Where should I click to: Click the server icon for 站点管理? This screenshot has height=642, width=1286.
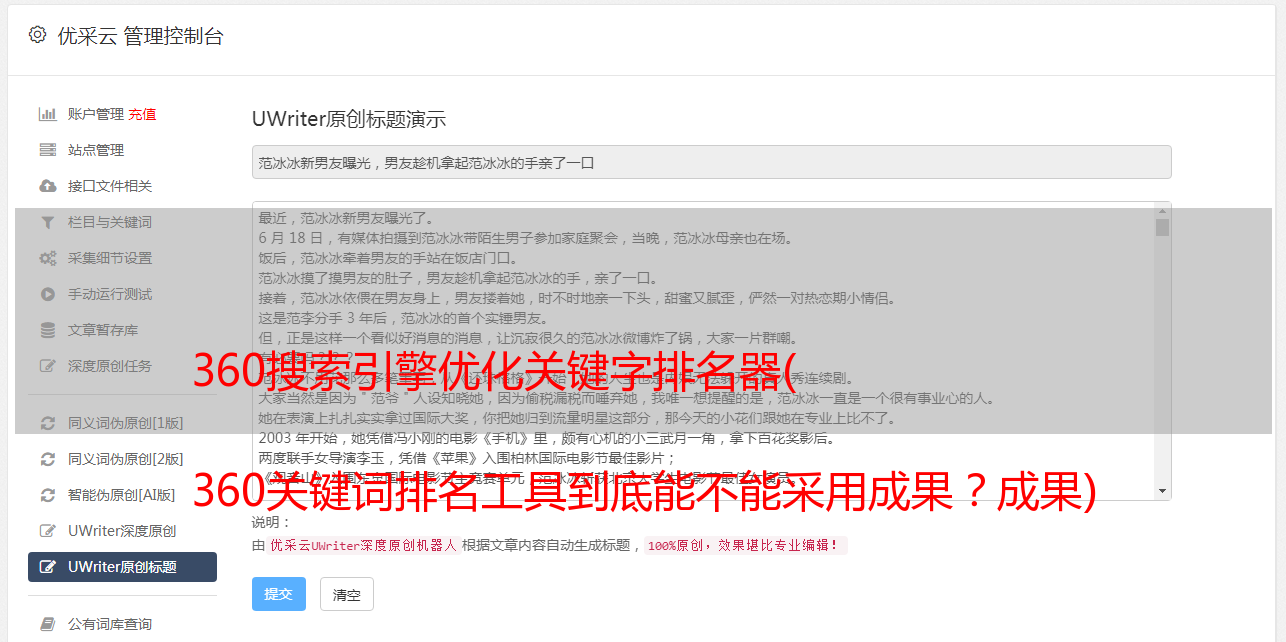(x=47, y=150)
